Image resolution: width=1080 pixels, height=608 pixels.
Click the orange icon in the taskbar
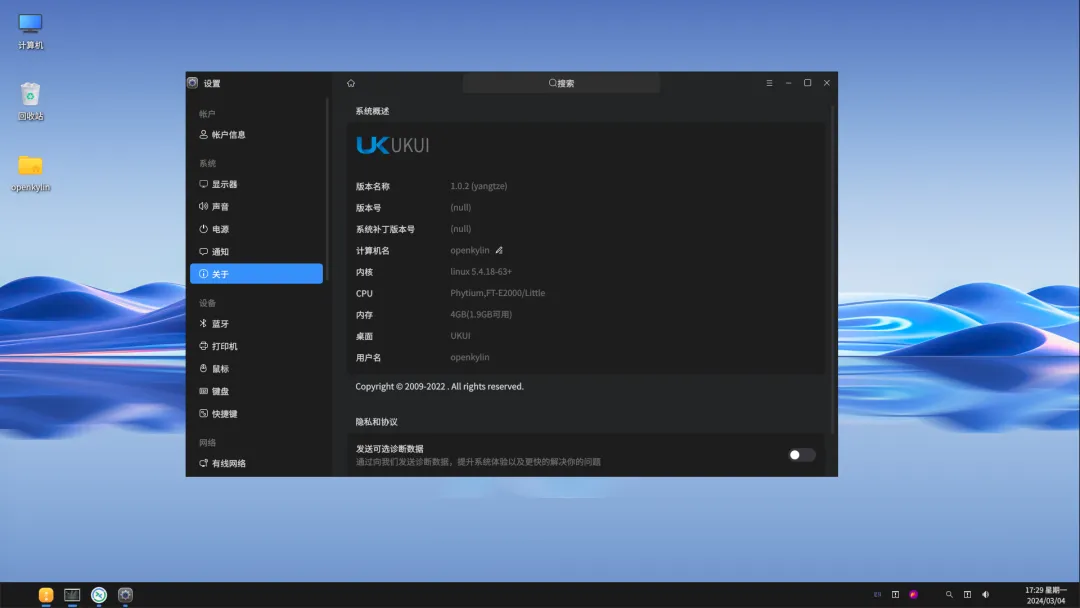(x=46, y=595)
